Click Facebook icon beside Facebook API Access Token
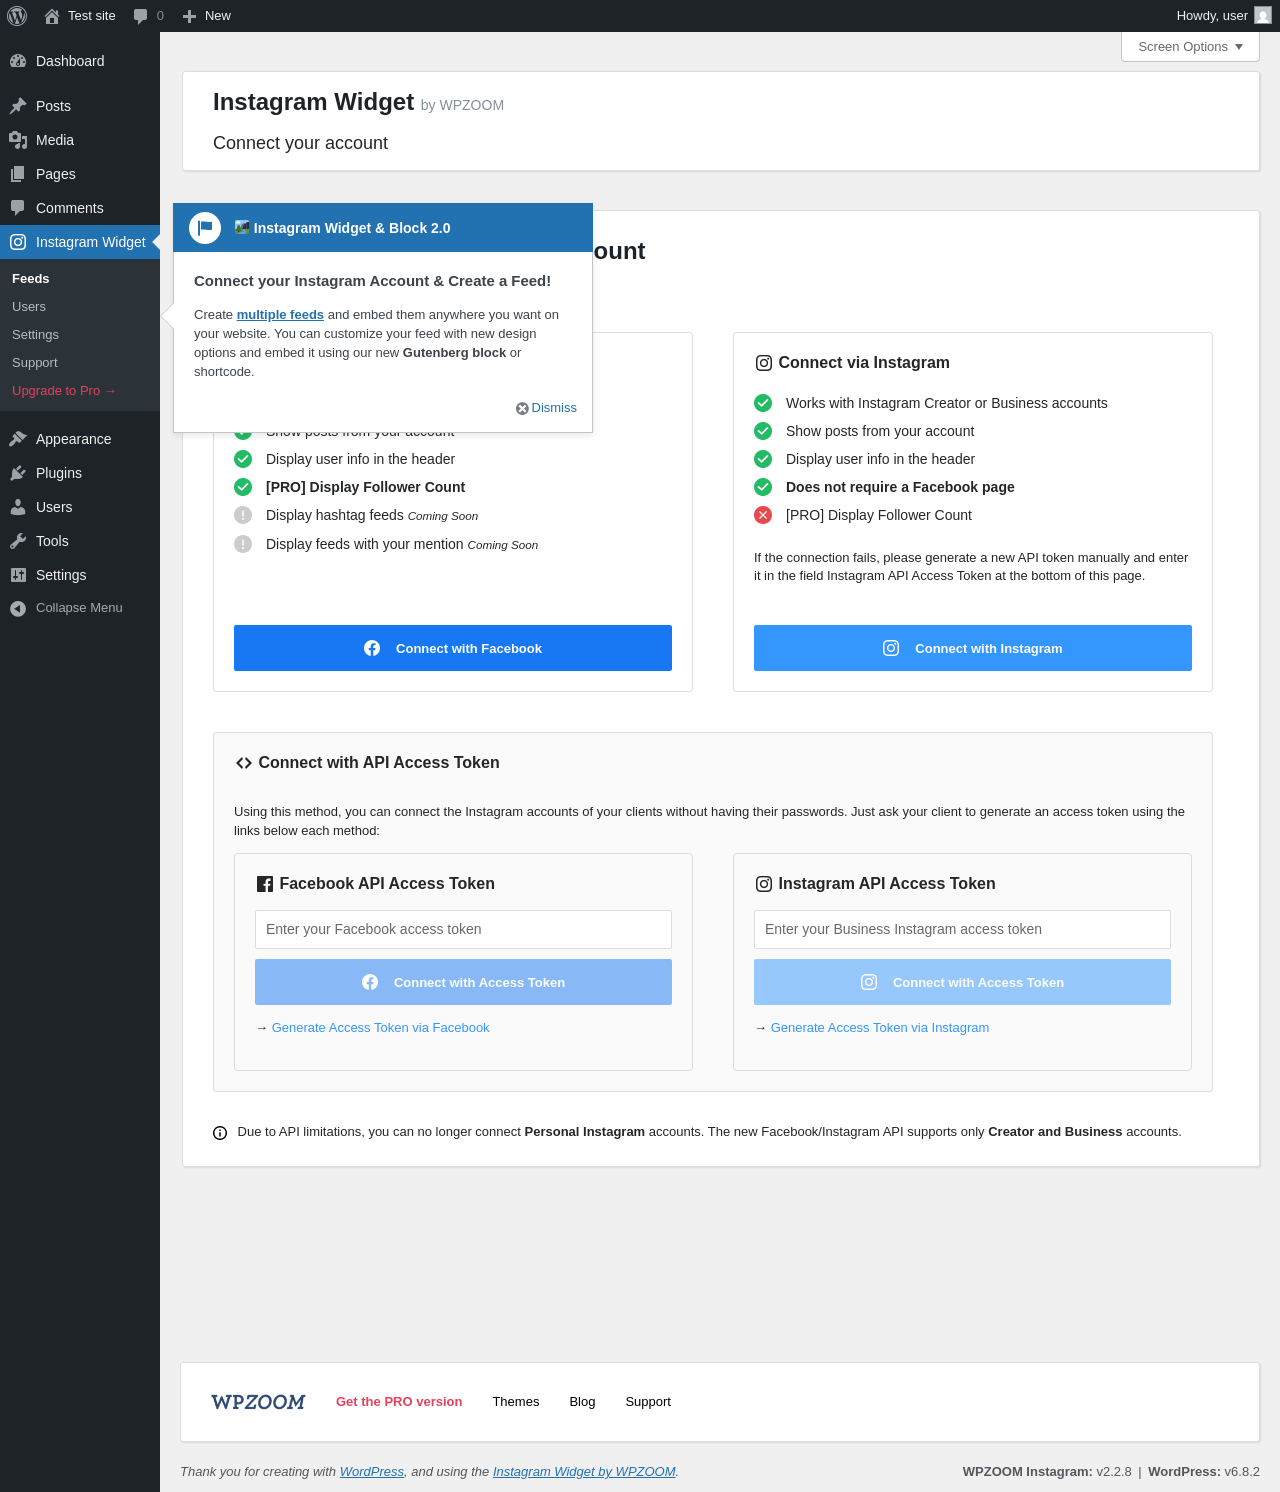Image resolution: width=1280 pixels, height=1492 pixels. pyautogui.click(x=265, y=884)
